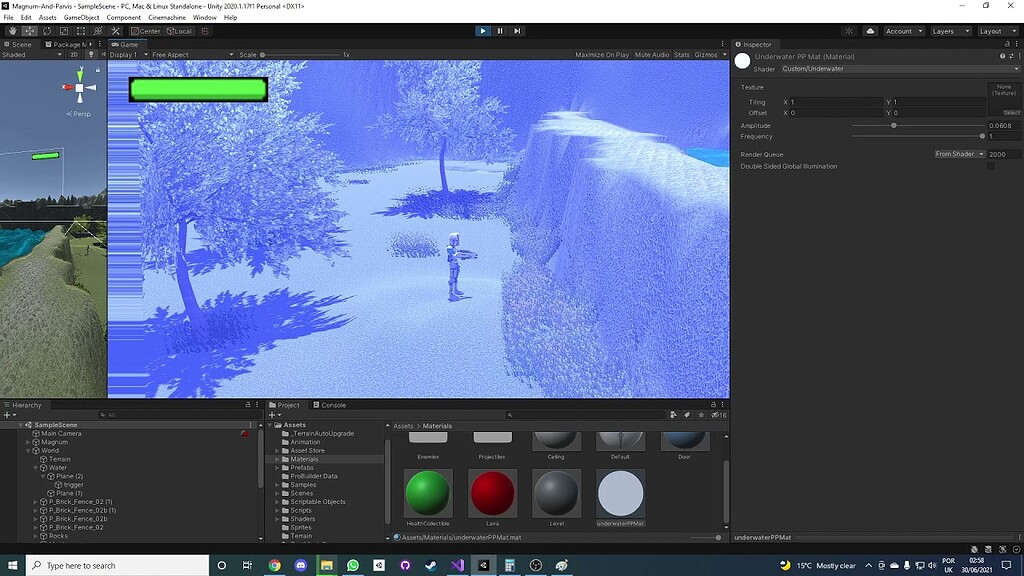Enable Double Sided Global Illumination
1024x576 pixels.
[994, 166]
